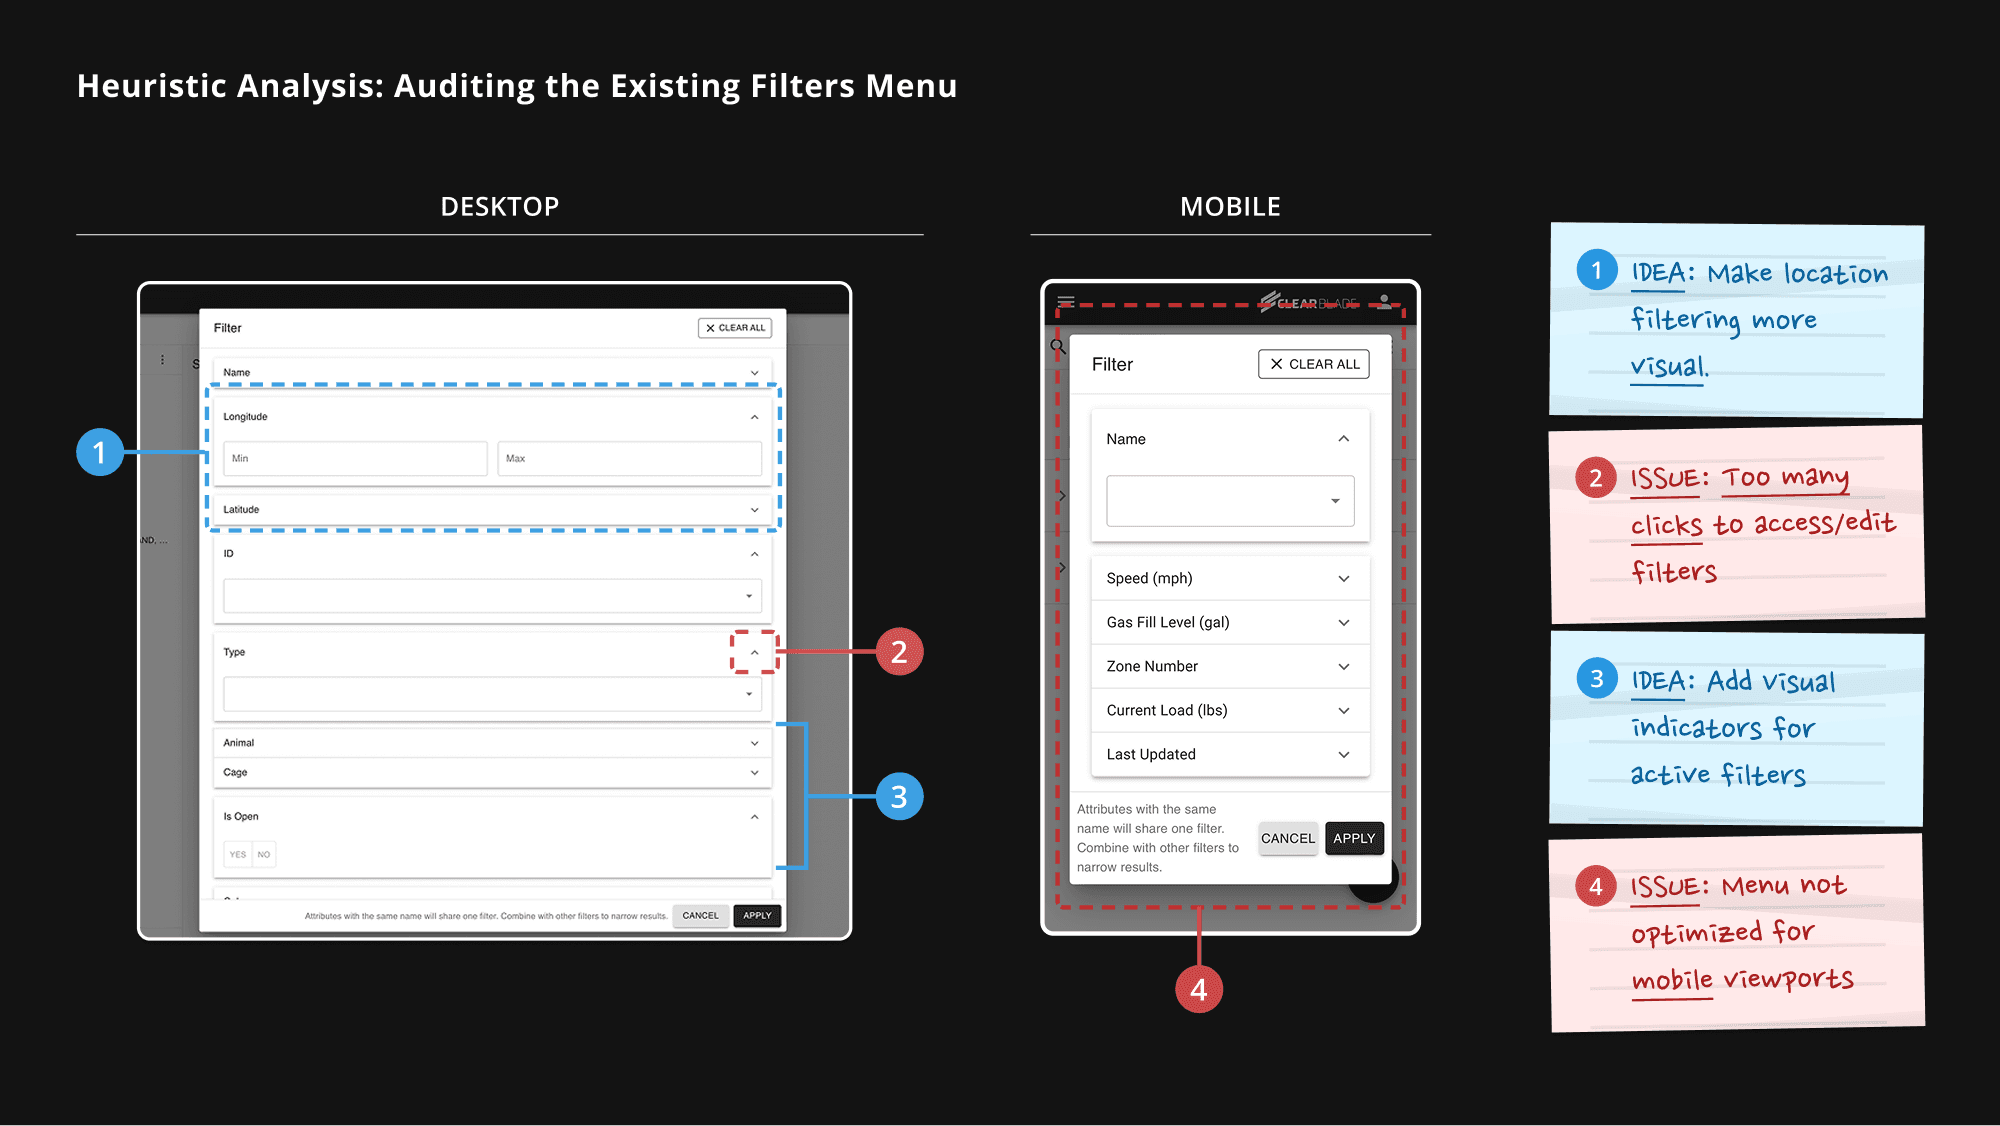Select YES in the Is Open toggle

pos(237,854)
